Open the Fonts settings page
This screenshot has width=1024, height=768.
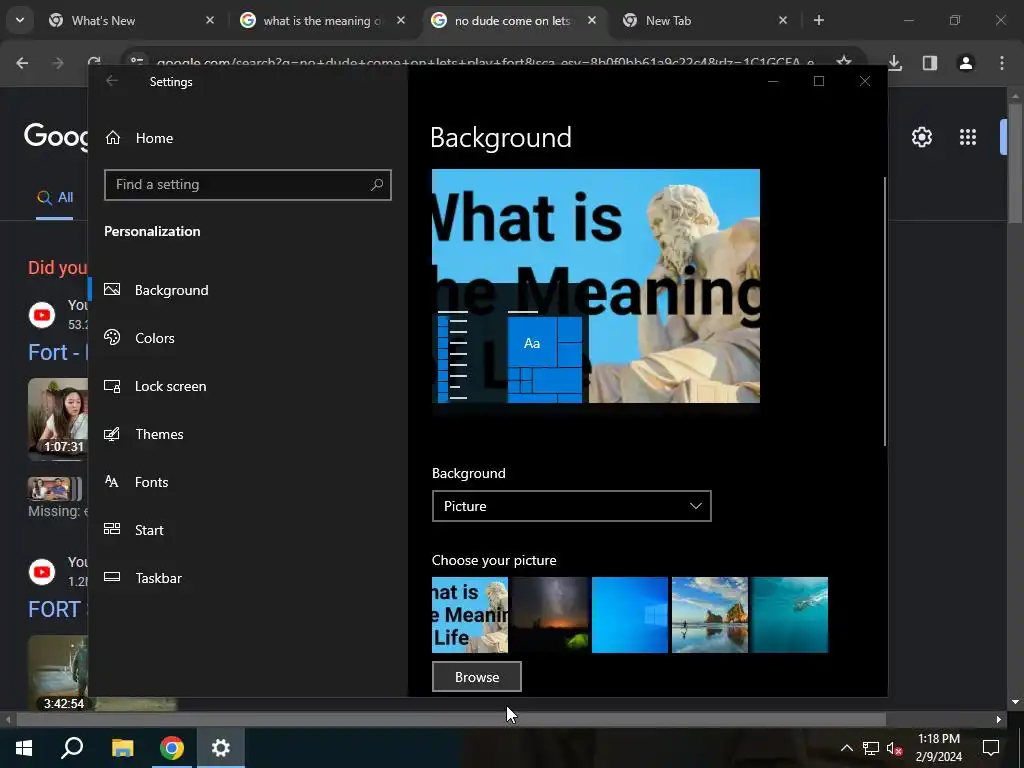click(x=248, y=482)
